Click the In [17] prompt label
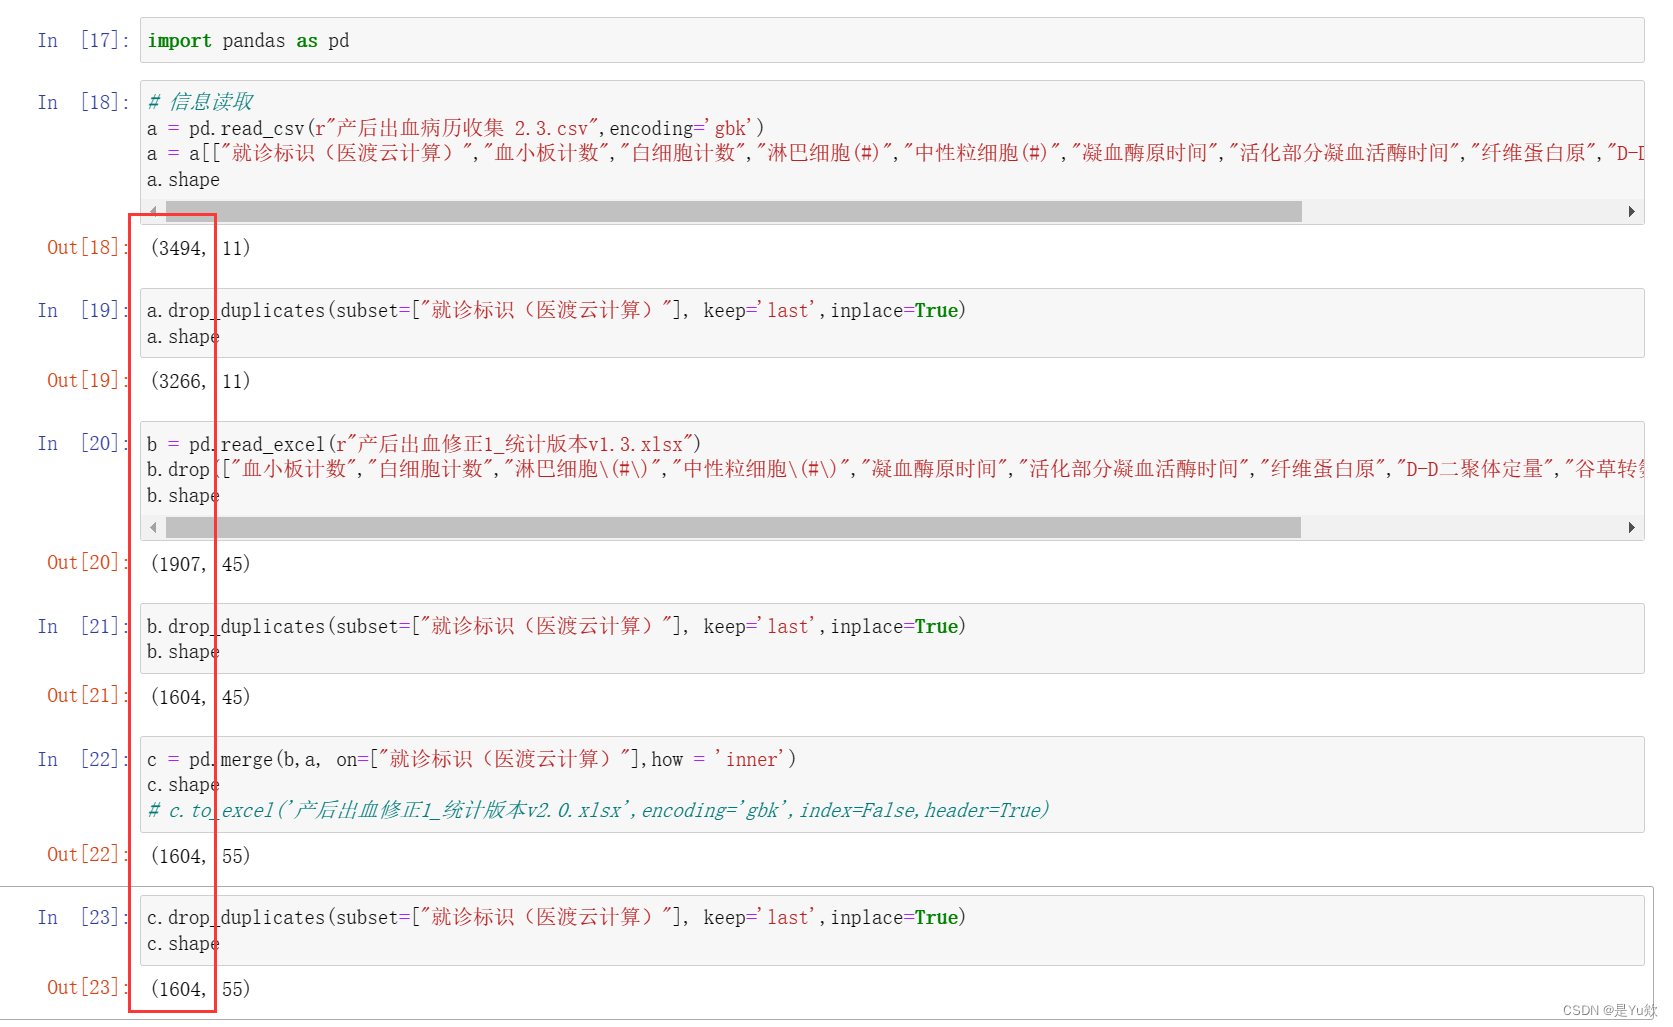Screen dimensions: 1673x1027 point(84,40)
